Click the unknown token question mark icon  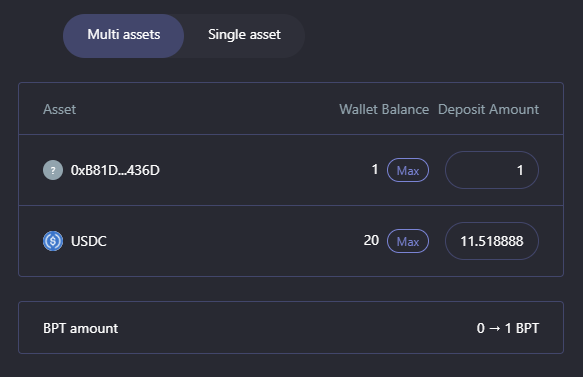click(x=53, y=170)
